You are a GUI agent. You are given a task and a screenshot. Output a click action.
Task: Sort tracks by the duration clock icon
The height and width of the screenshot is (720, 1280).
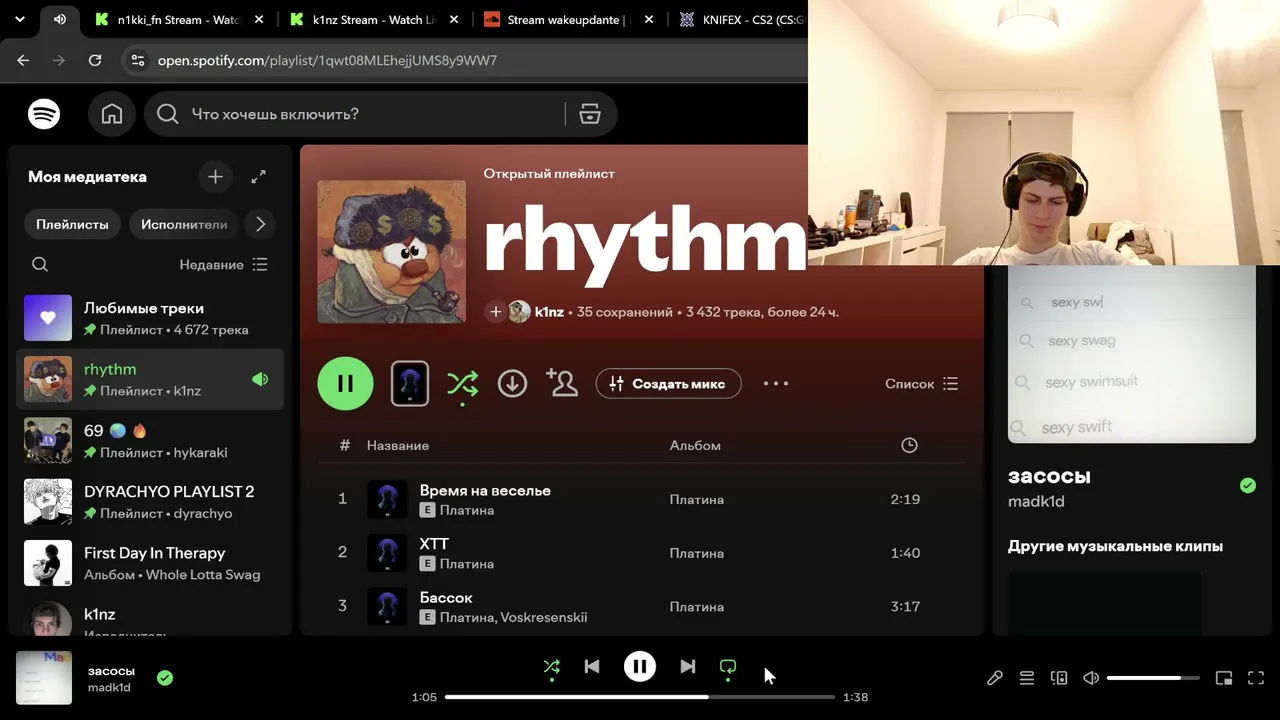click(909, 446)
